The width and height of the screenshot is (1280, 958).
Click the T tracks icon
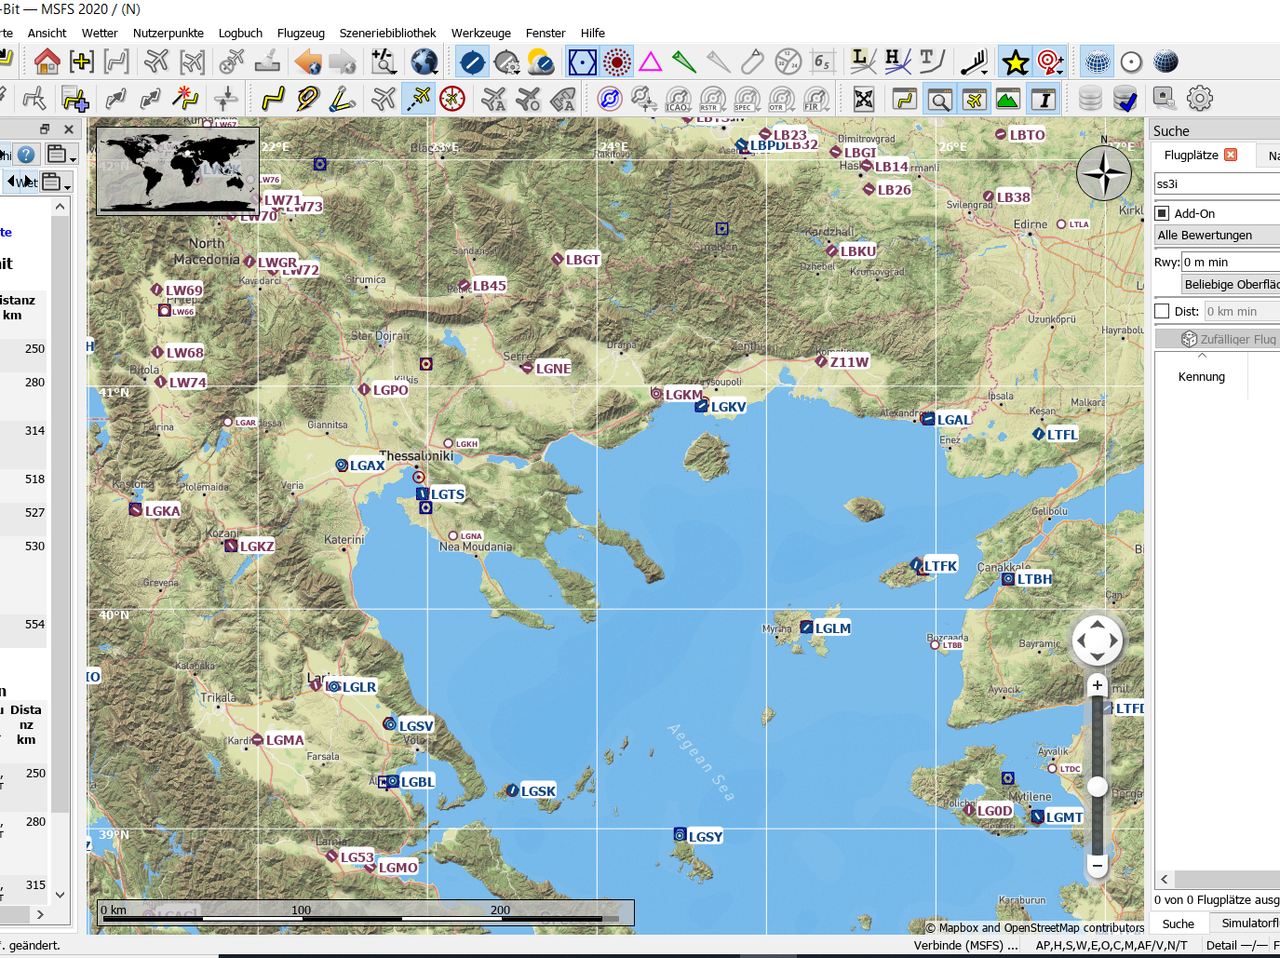pos(931,62)
